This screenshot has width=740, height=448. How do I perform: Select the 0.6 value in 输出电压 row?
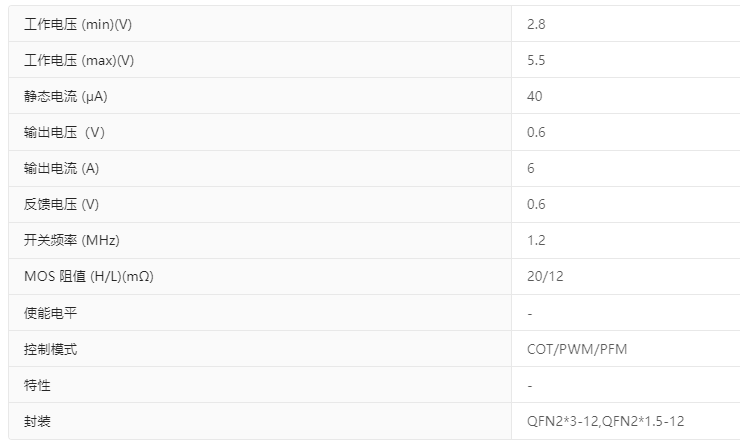pyautogui.click(x=536, y=132)
